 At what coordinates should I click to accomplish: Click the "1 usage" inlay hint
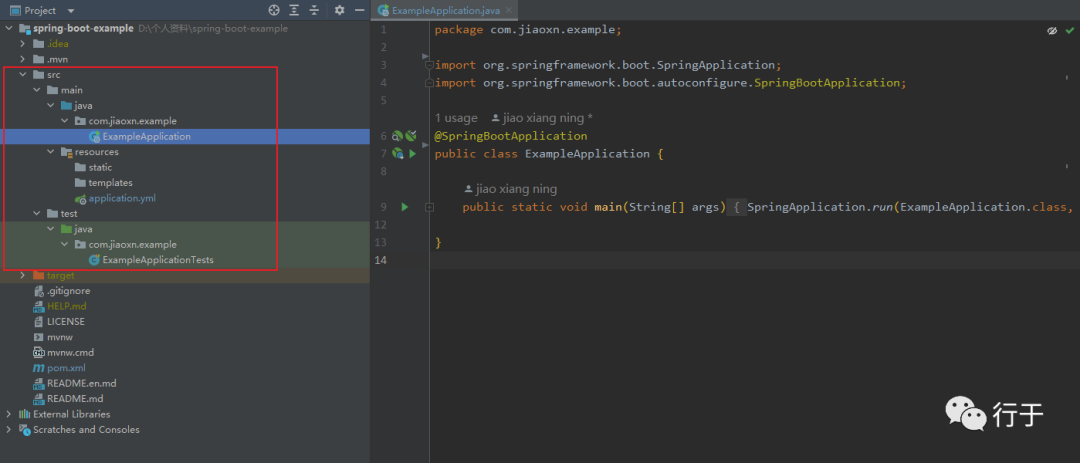pyautogui.click(x=456, y=118)
